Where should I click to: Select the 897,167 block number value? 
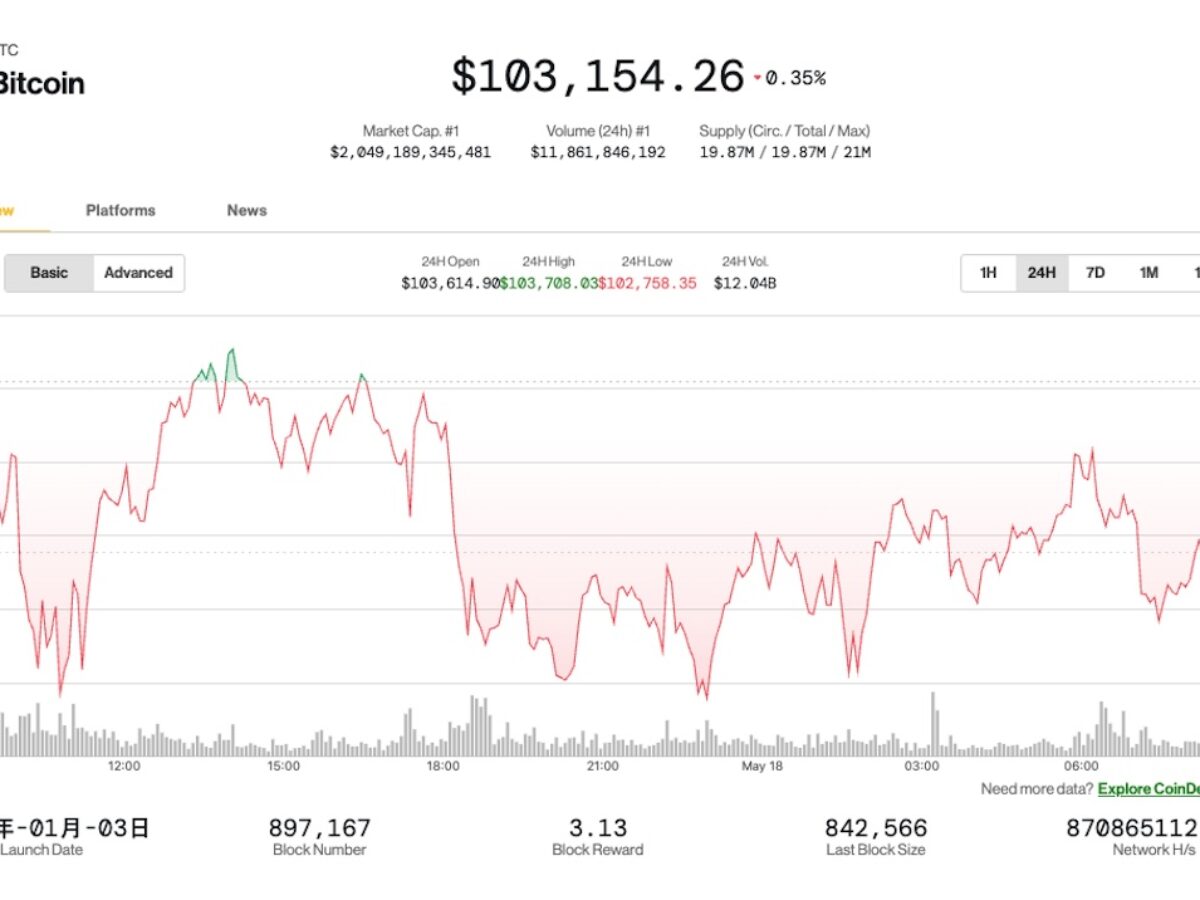(x=320, y=828)
